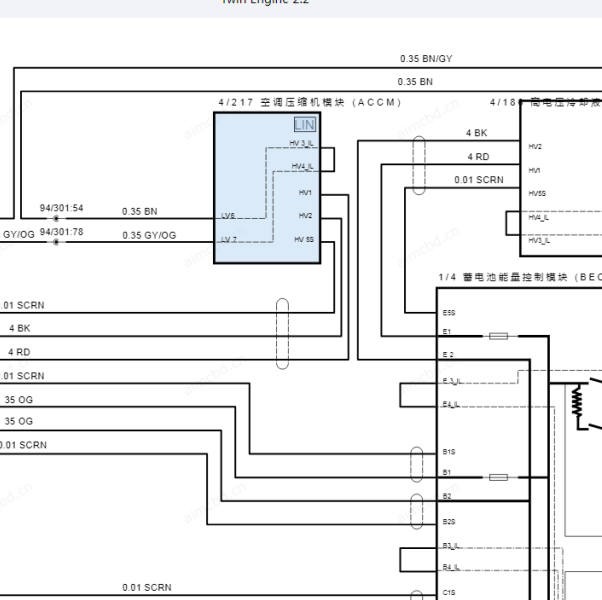Click the HV 5S pin on the ACCM module

pyautogui.click(x=303, y=239)
